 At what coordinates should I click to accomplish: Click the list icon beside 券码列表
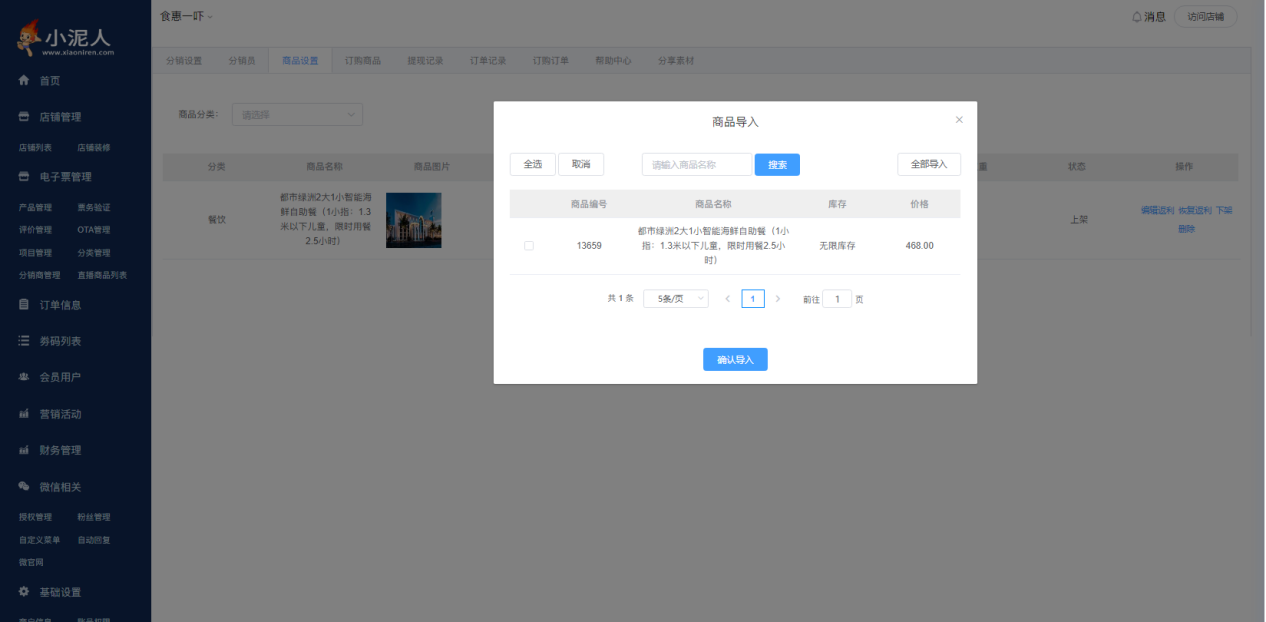click(x=24, y=341)
